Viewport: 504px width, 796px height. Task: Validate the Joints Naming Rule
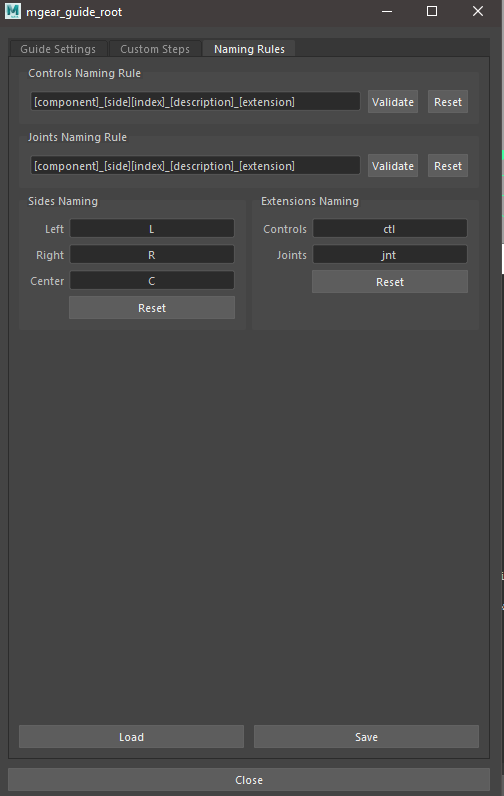pyautogui.click(x=393, y=165)
